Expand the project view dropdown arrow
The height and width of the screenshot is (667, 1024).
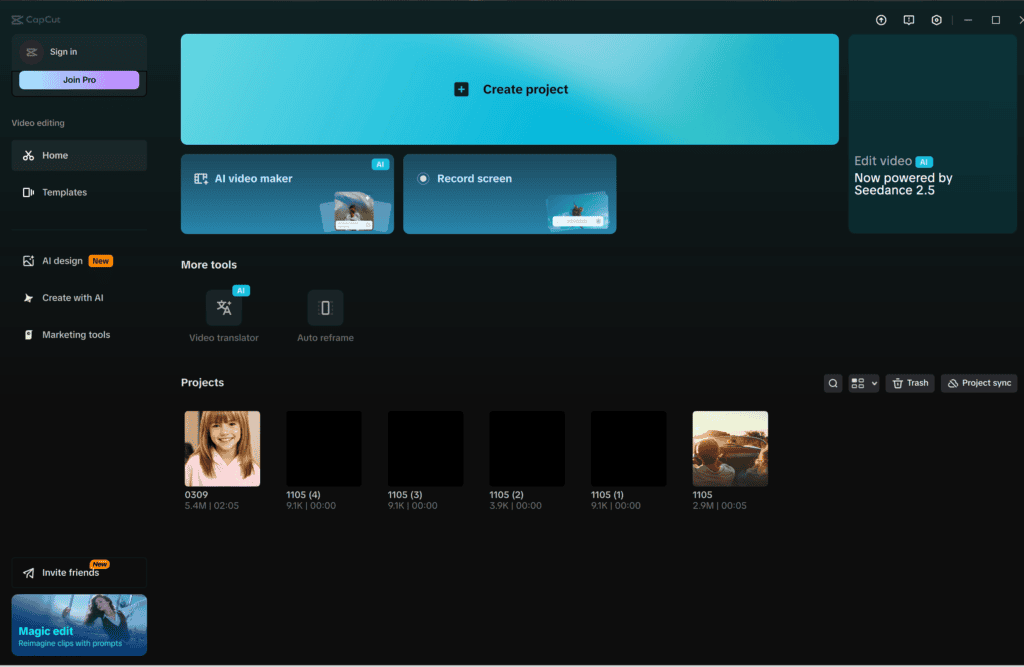874,383
